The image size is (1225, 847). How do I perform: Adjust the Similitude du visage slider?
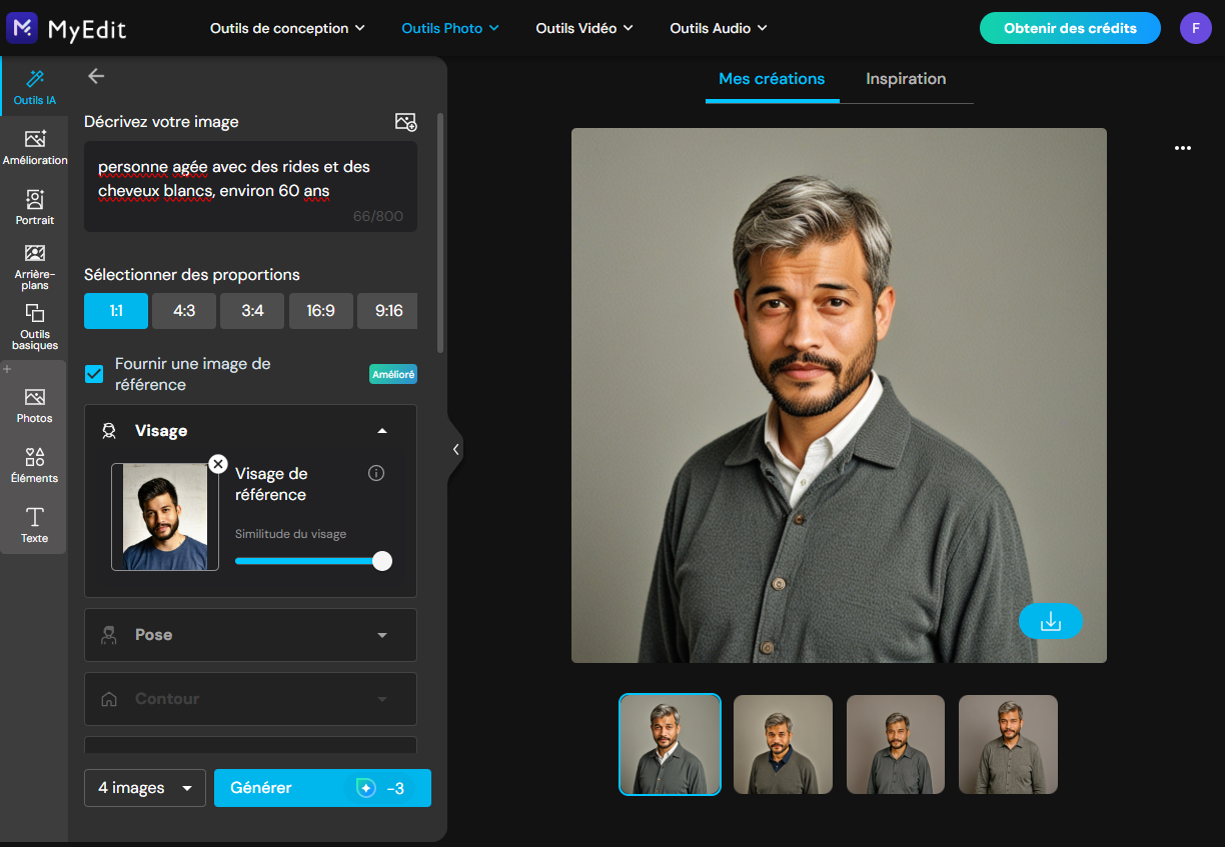tap(313, 561)
